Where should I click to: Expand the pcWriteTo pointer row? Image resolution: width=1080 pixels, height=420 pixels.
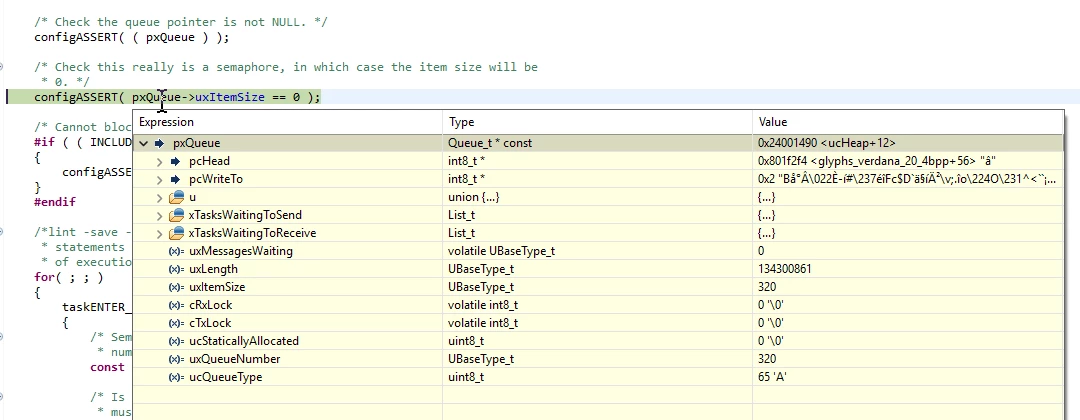[160, 179]
